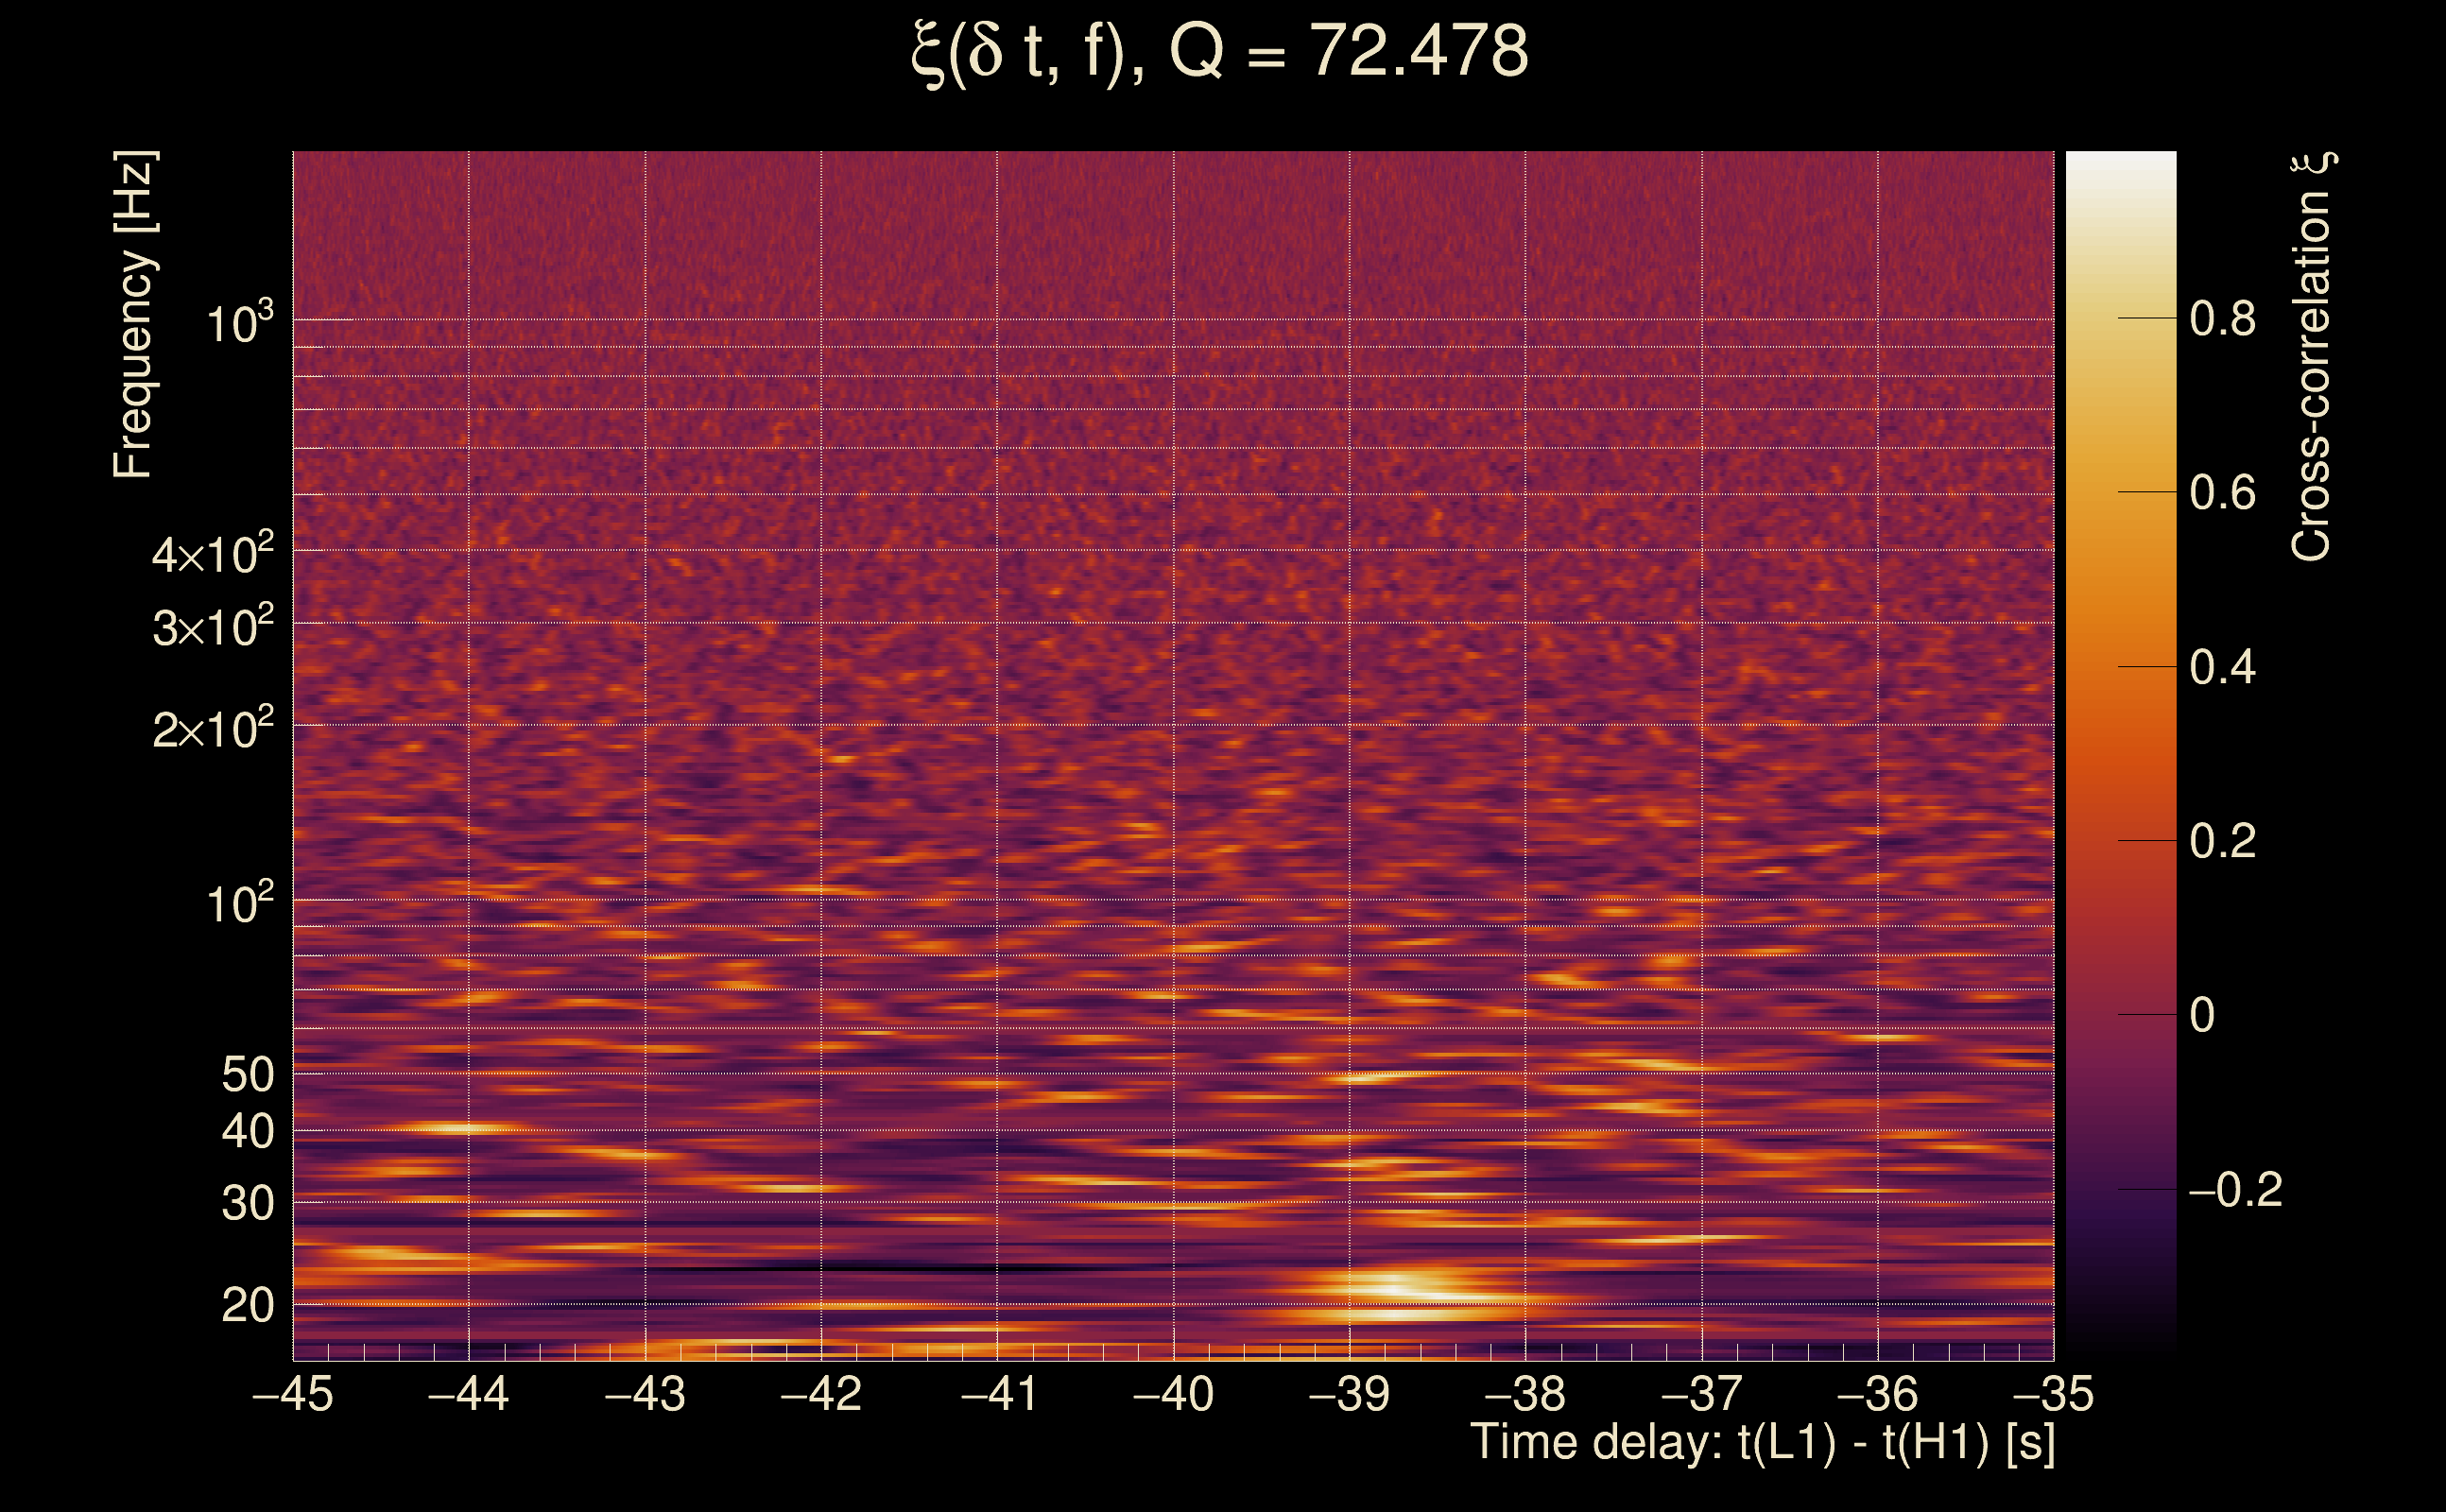Screen dimensions: 2446x1512
Task: Click the −39 x-axis tick label
Action: click(x=1349, y=1394)
